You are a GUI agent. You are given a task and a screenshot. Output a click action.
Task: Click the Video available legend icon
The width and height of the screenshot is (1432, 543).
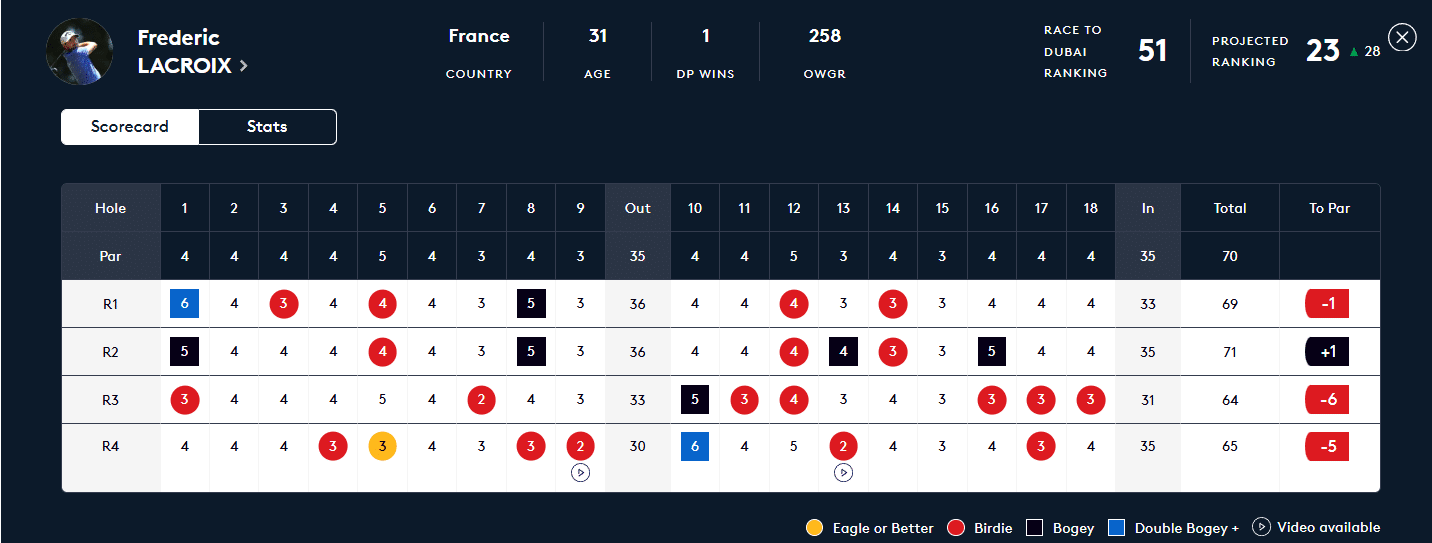(1261, 527)
